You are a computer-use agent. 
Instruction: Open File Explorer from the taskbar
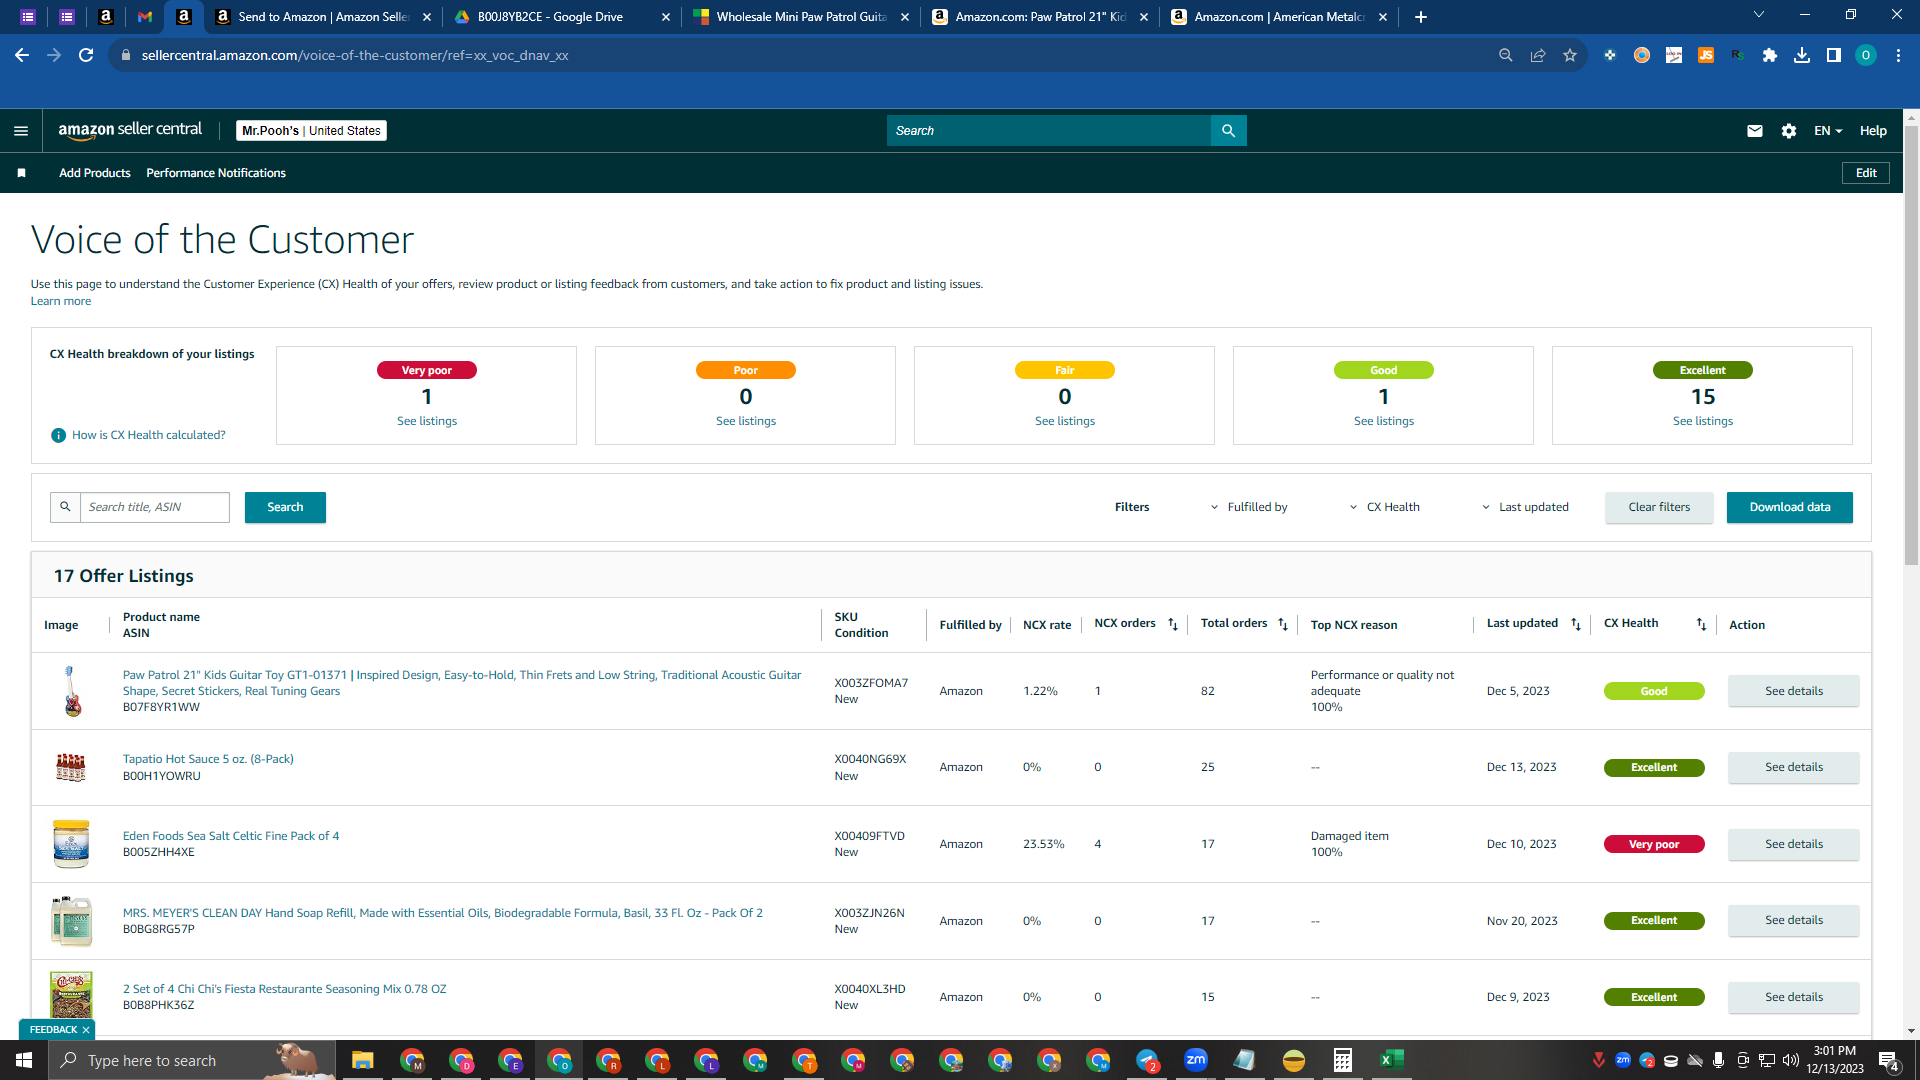362,1060
